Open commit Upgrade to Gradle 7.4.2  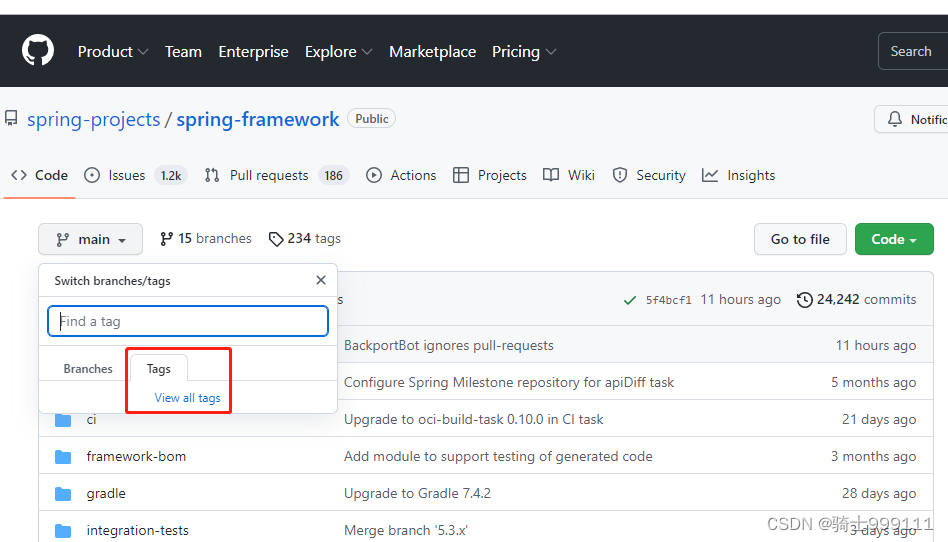(417, 494)
